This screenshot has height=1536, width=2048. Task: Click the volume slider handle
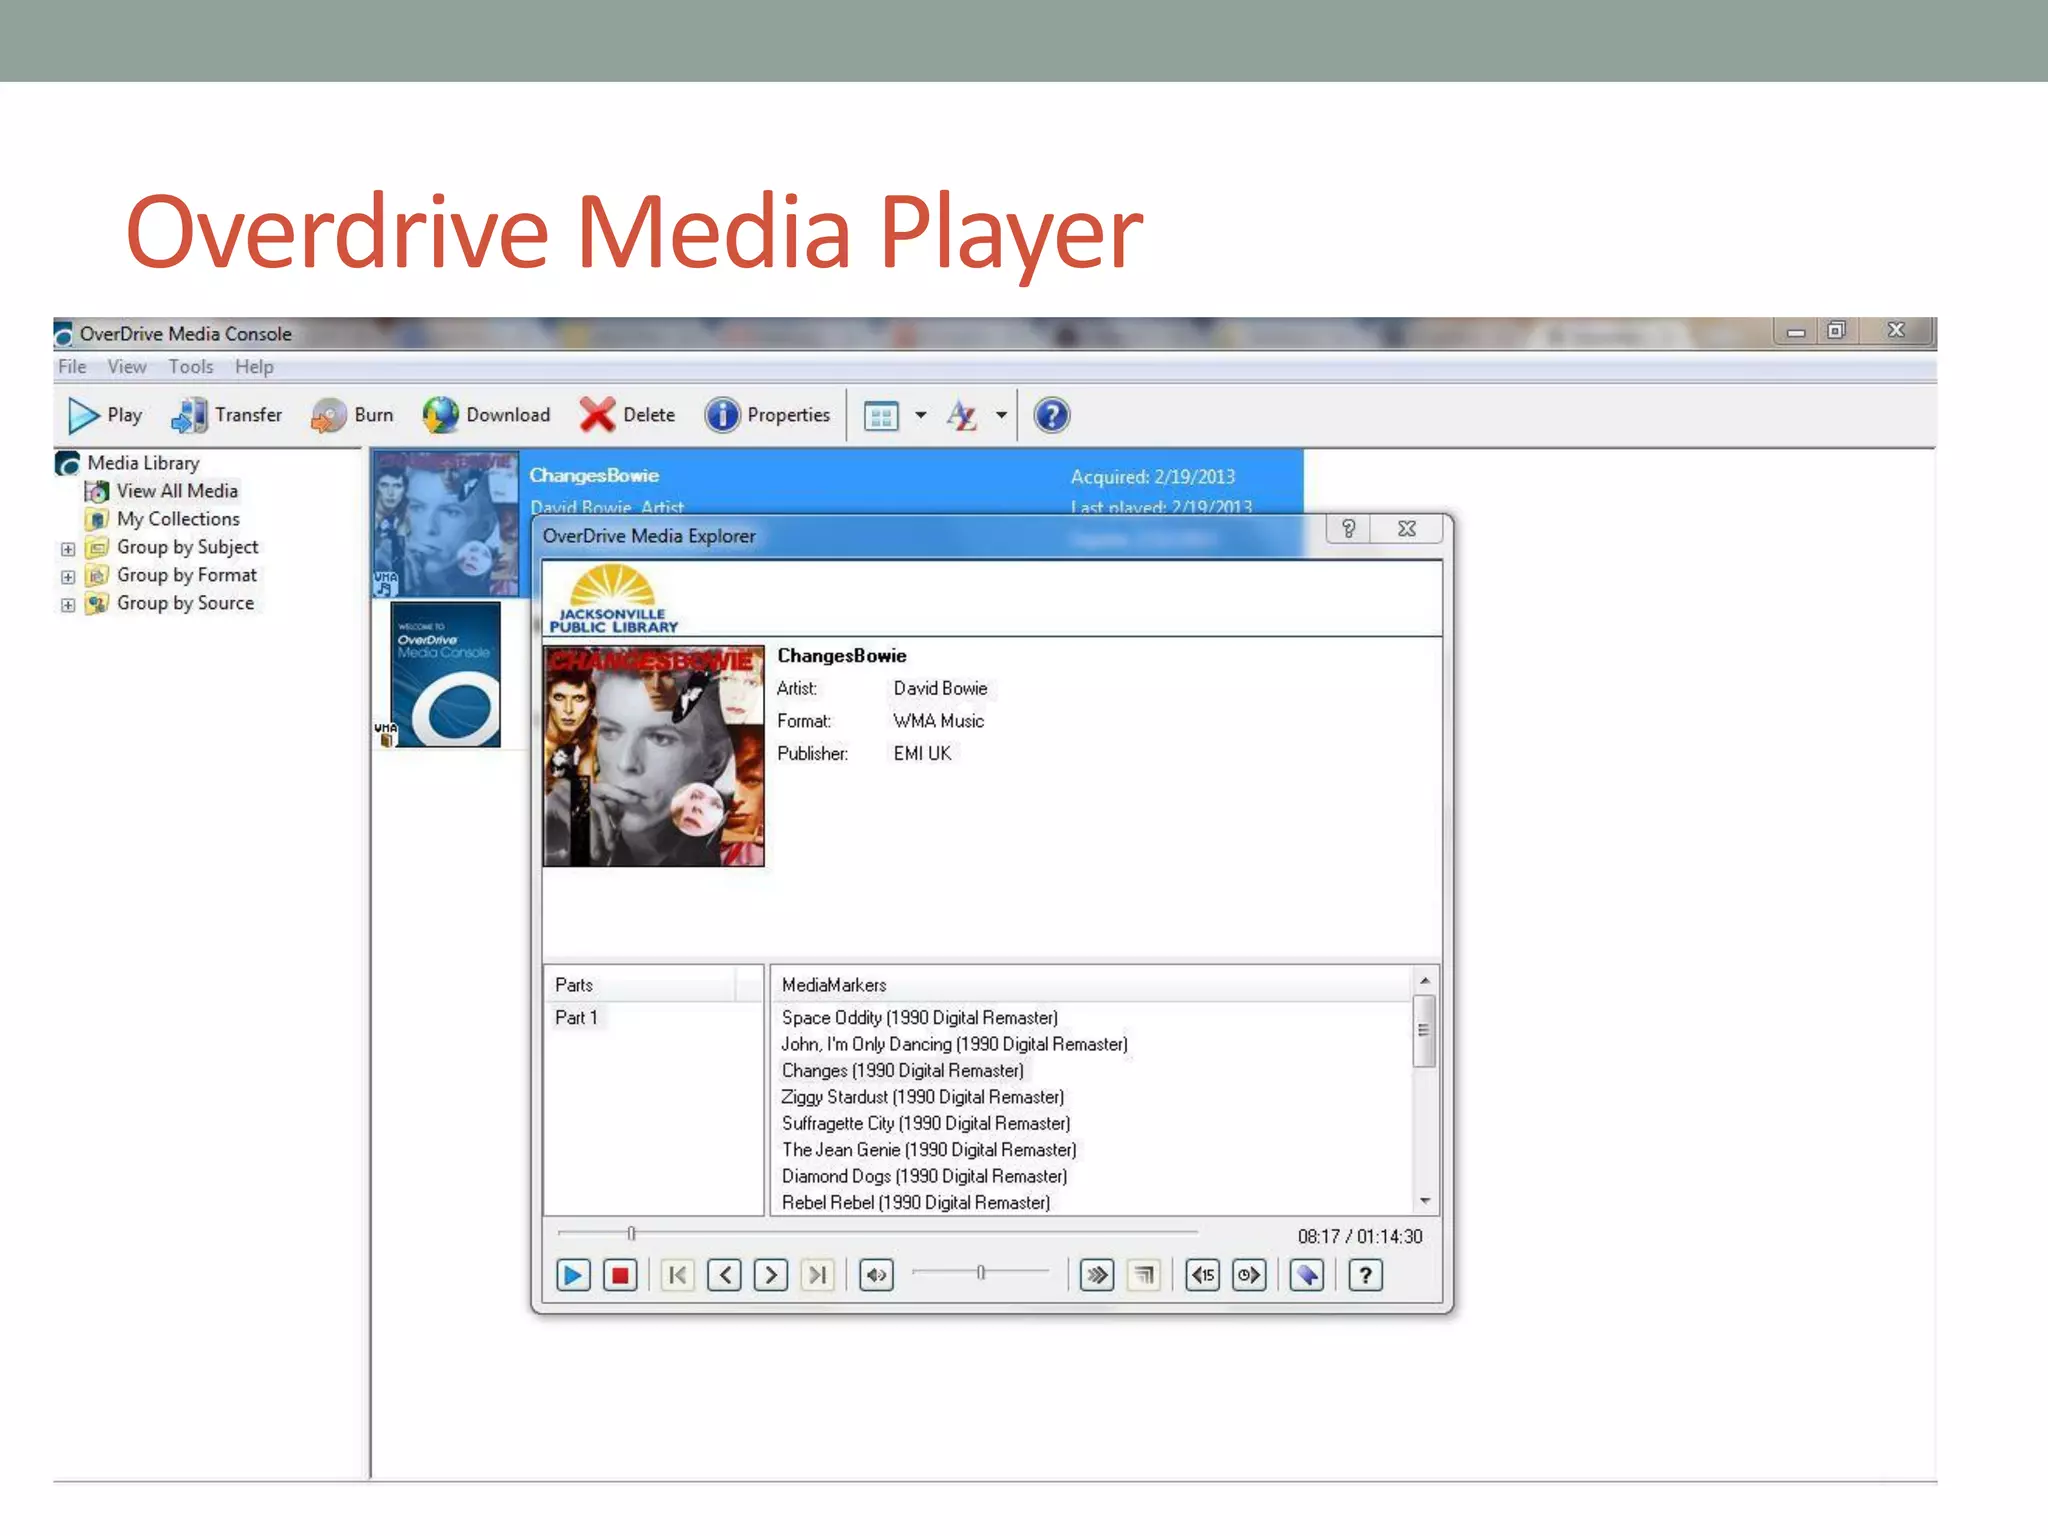(x=981, y=1272)
